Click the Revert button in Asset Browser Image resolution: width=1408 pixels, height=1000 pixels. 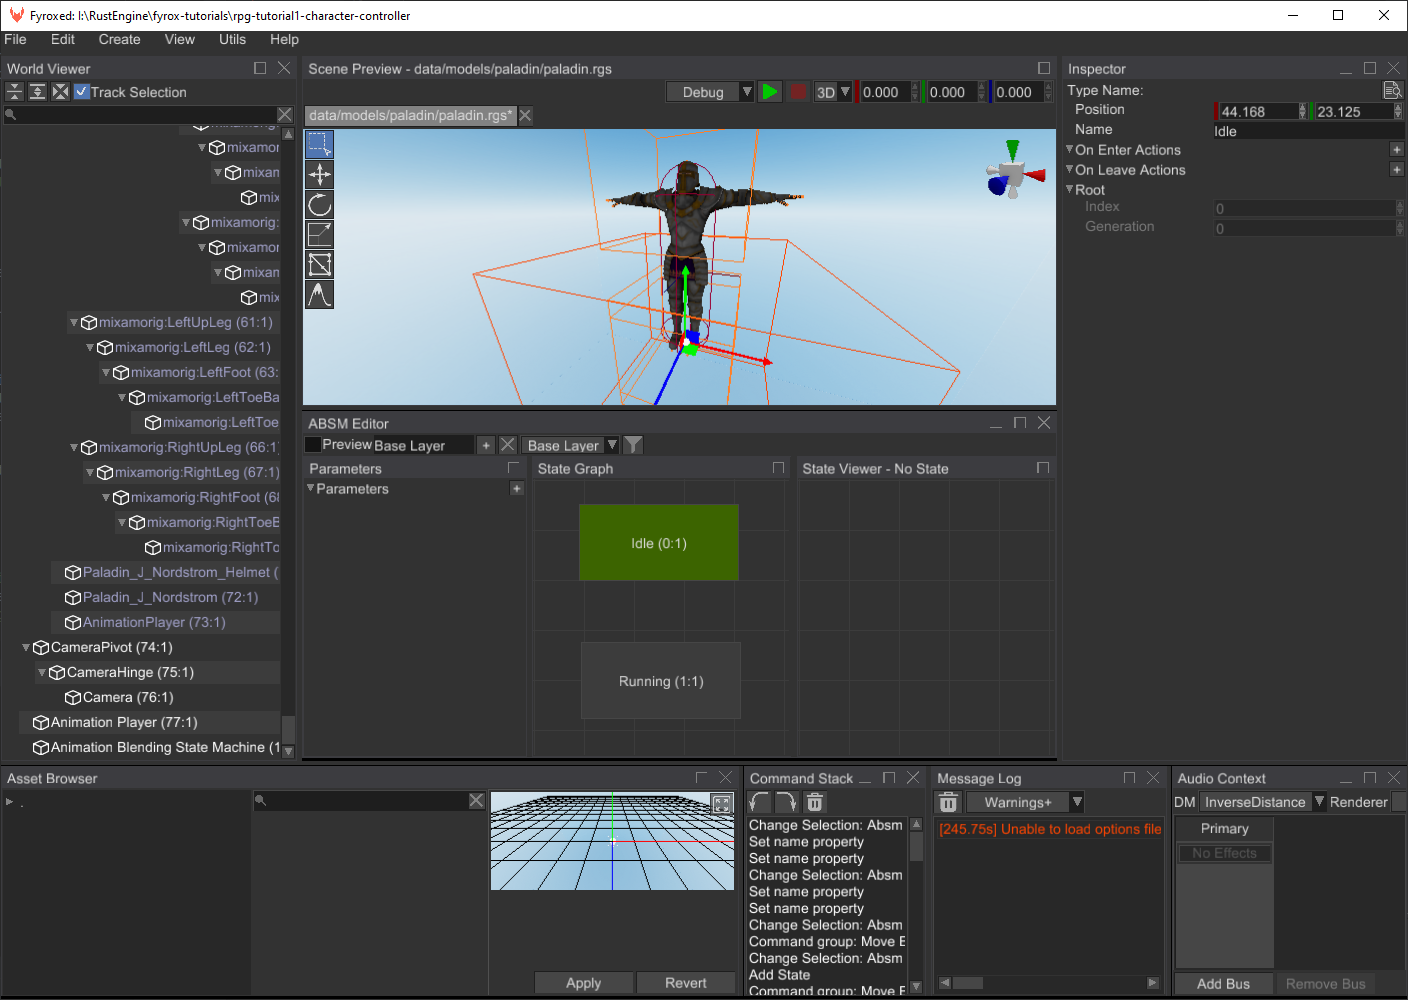click(x=686, y=983)
